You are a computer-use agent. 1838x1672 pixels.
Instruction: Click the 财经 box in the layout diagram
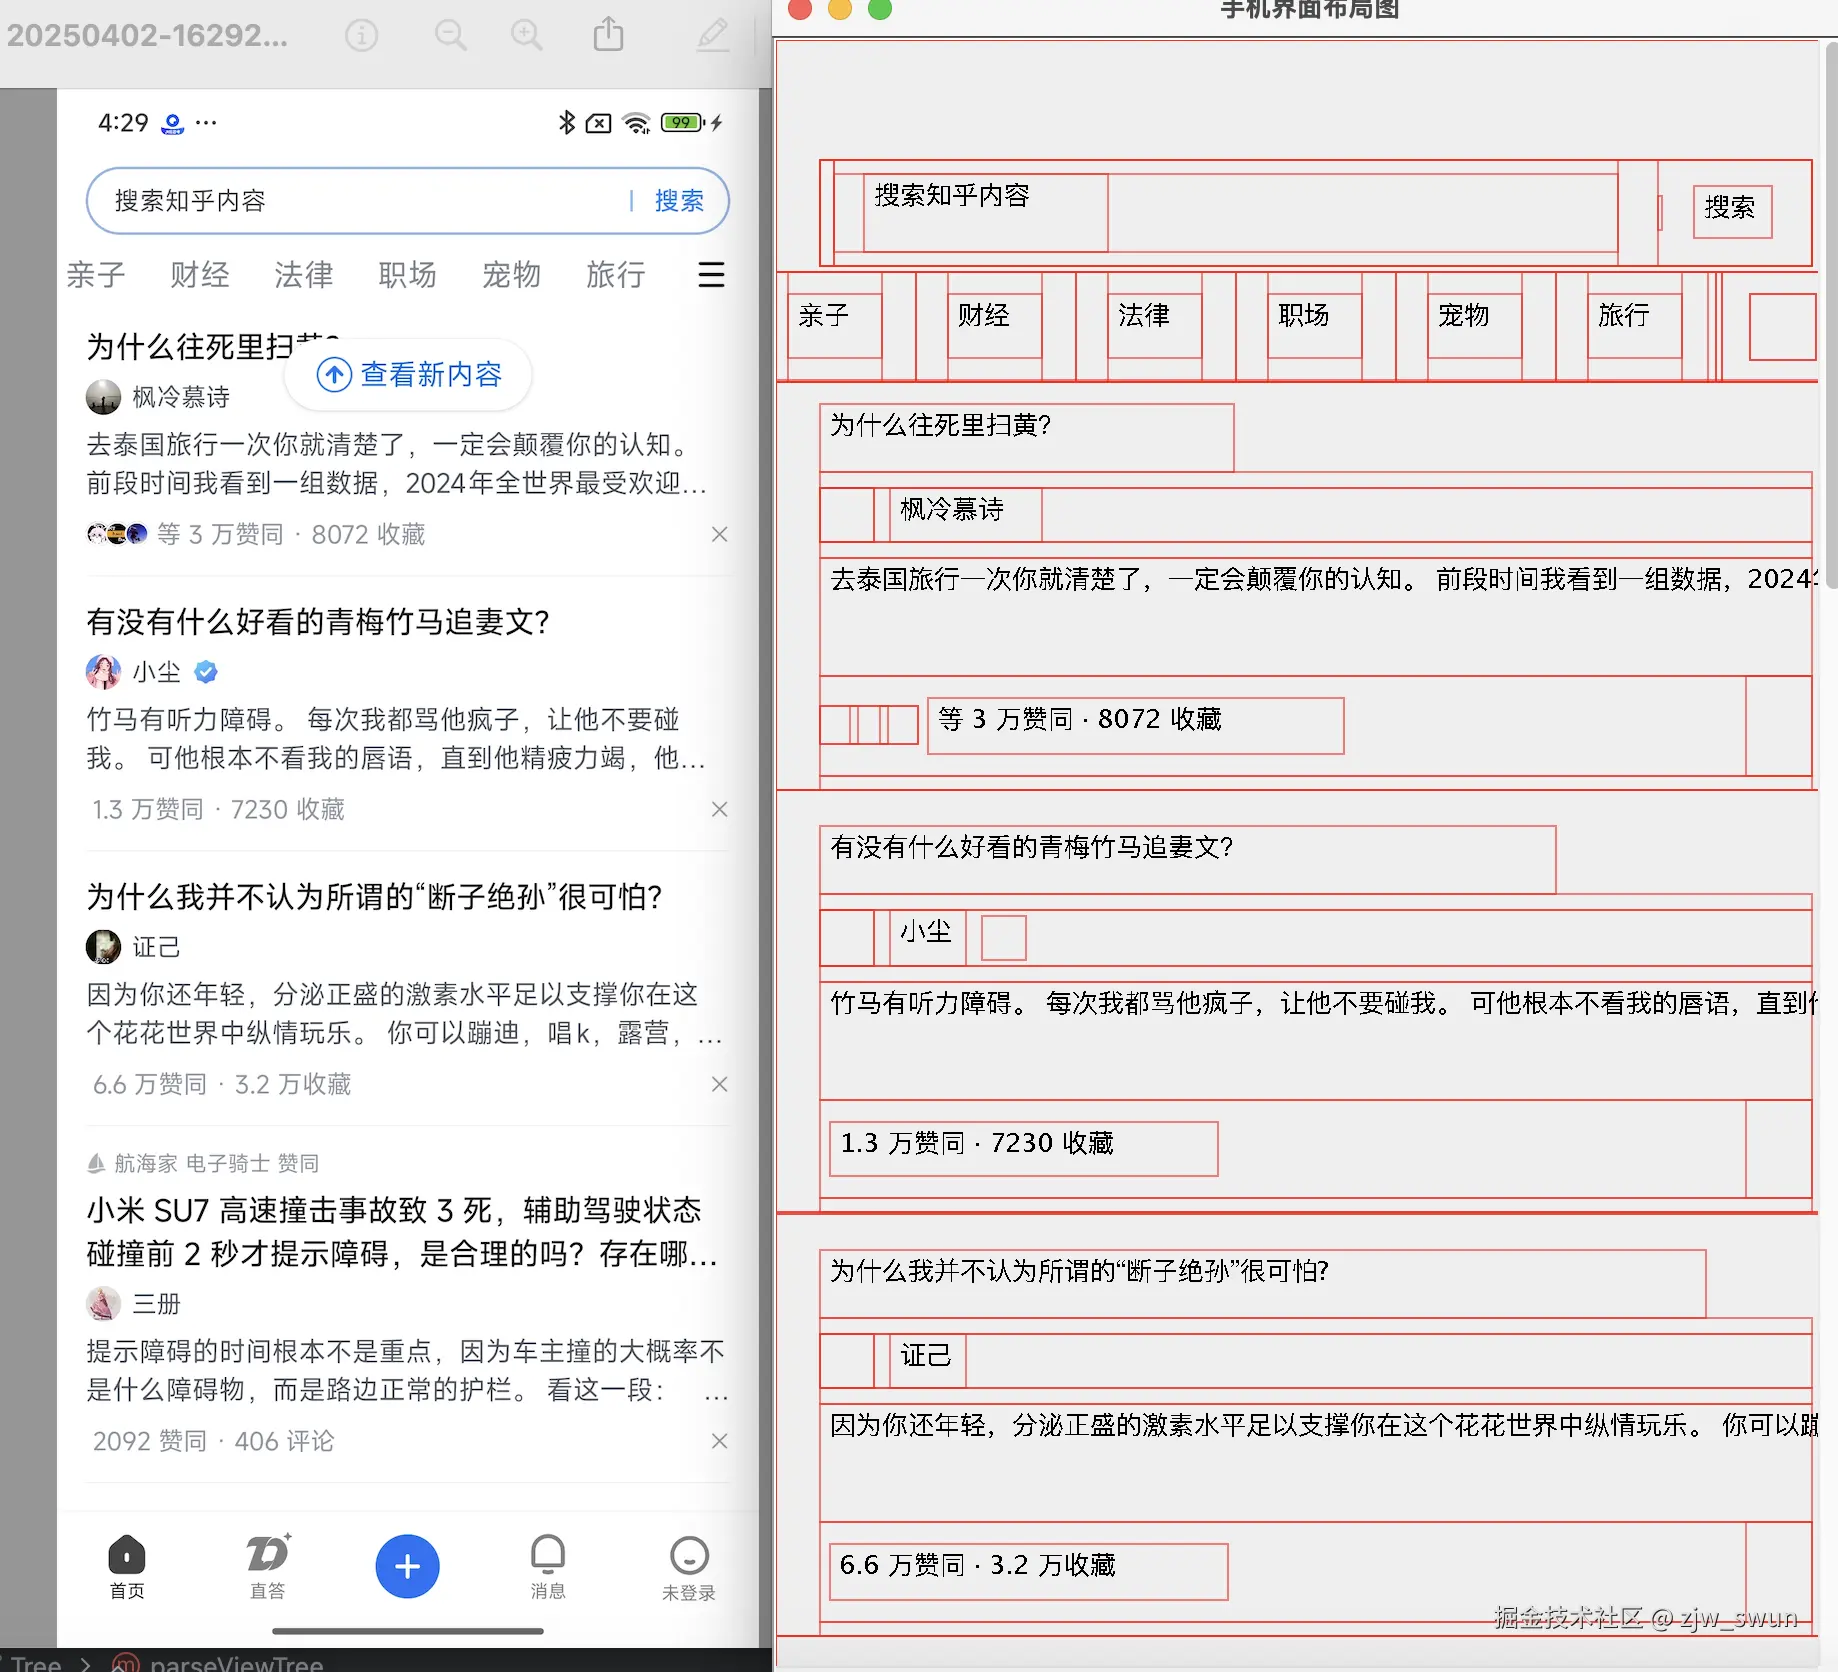coord(995,325)
